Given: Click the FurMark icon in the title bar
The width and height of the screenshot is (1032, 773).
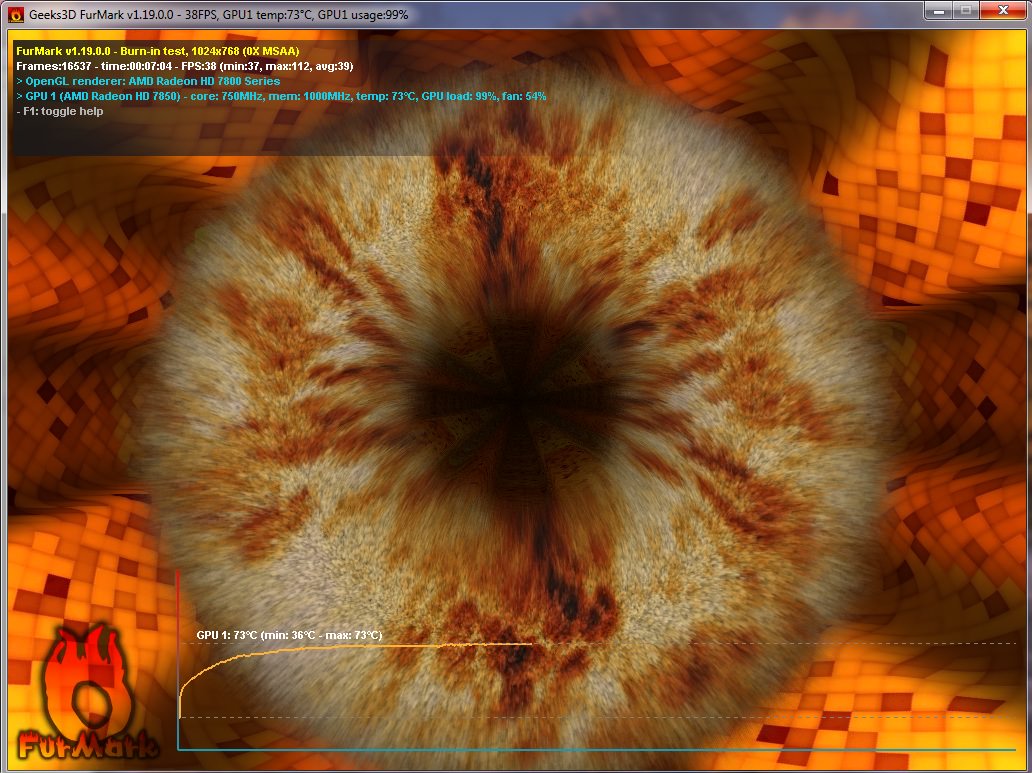Looking at the screenshot, I should [x=15, y=15].
